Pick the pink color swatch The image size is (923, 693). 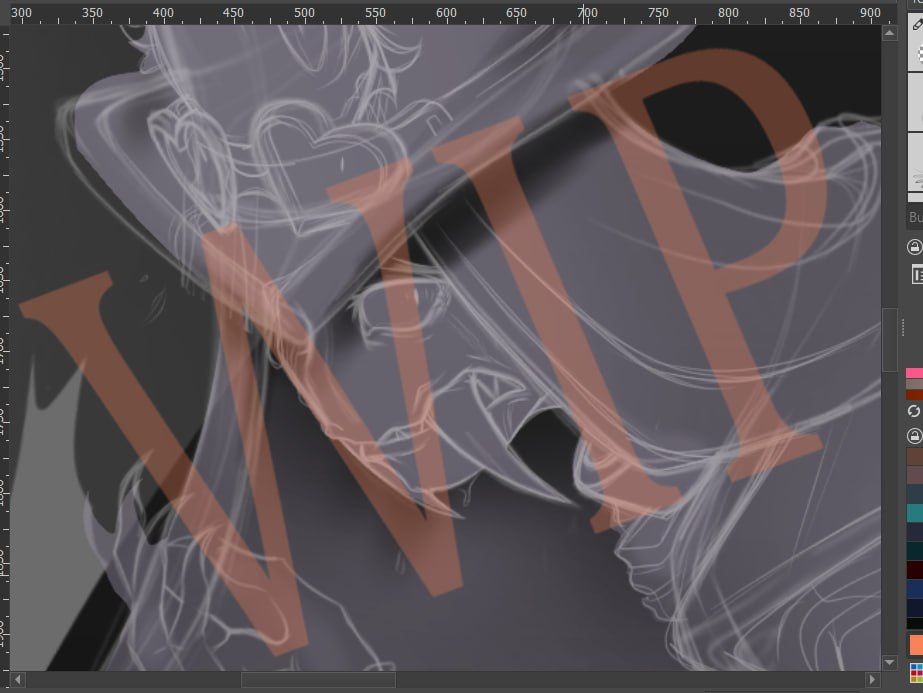[914, 373]
